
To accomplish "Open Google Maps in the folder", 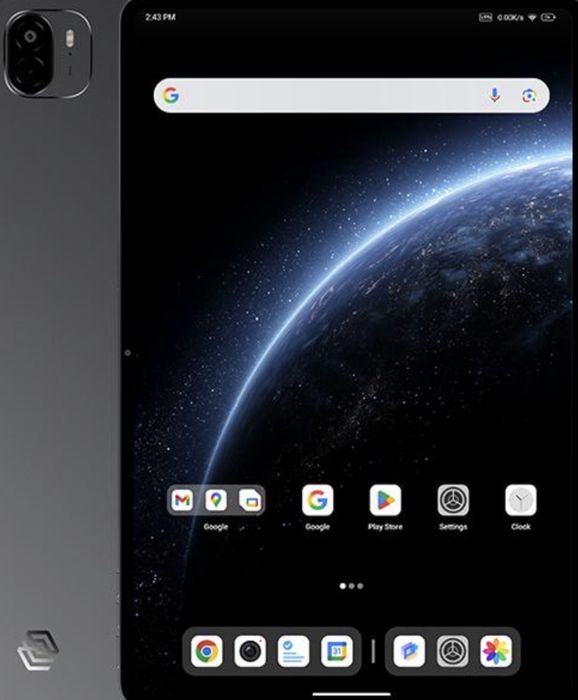I will (216, 500).
